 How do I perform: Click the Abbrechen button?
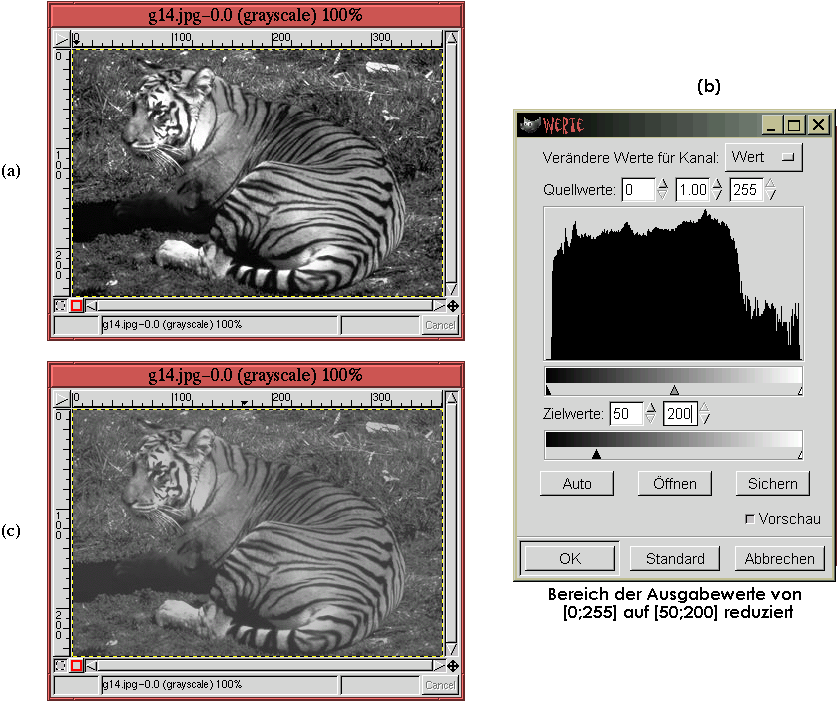point(780,558)
